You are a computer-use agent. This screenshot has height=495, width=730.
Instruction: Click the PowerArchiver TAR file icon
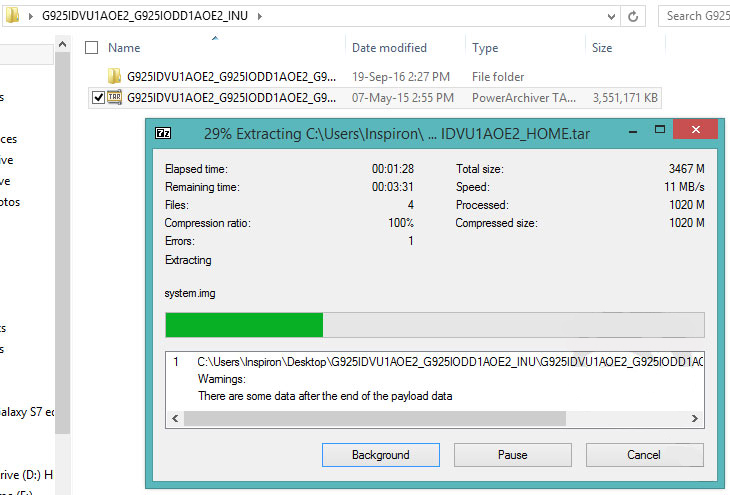114,97
